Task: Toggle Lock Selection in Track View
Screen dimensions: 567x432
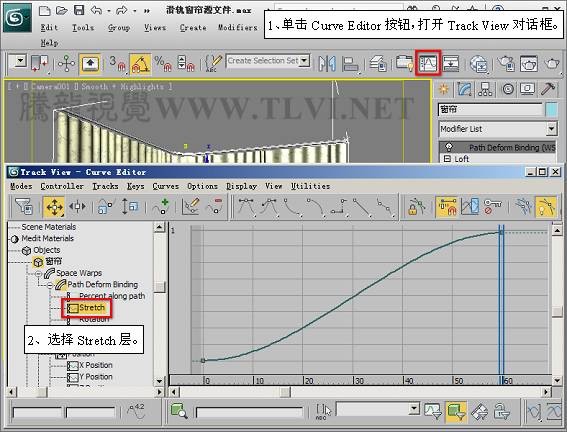Action: pyautogui.click(x=416, y=206)
